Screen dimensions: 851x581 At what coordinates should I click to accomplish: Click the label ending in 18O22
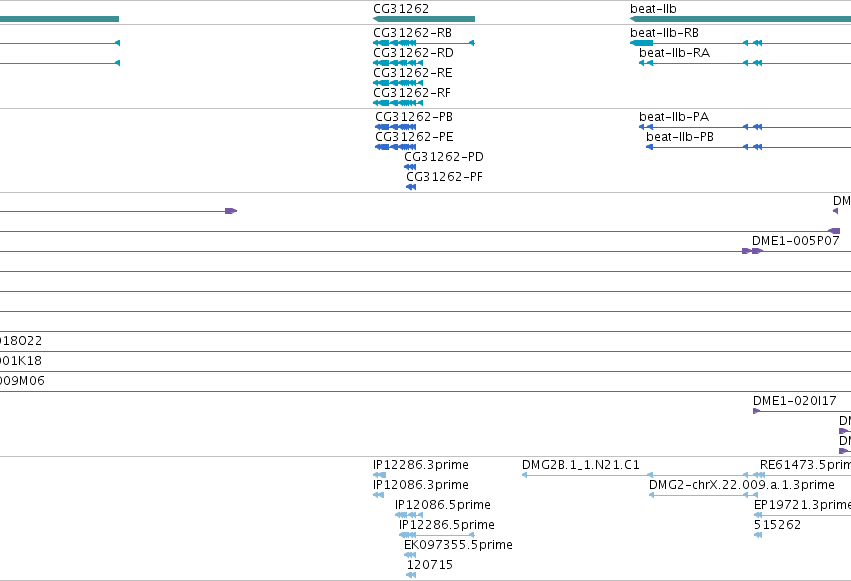pos(21,341)
